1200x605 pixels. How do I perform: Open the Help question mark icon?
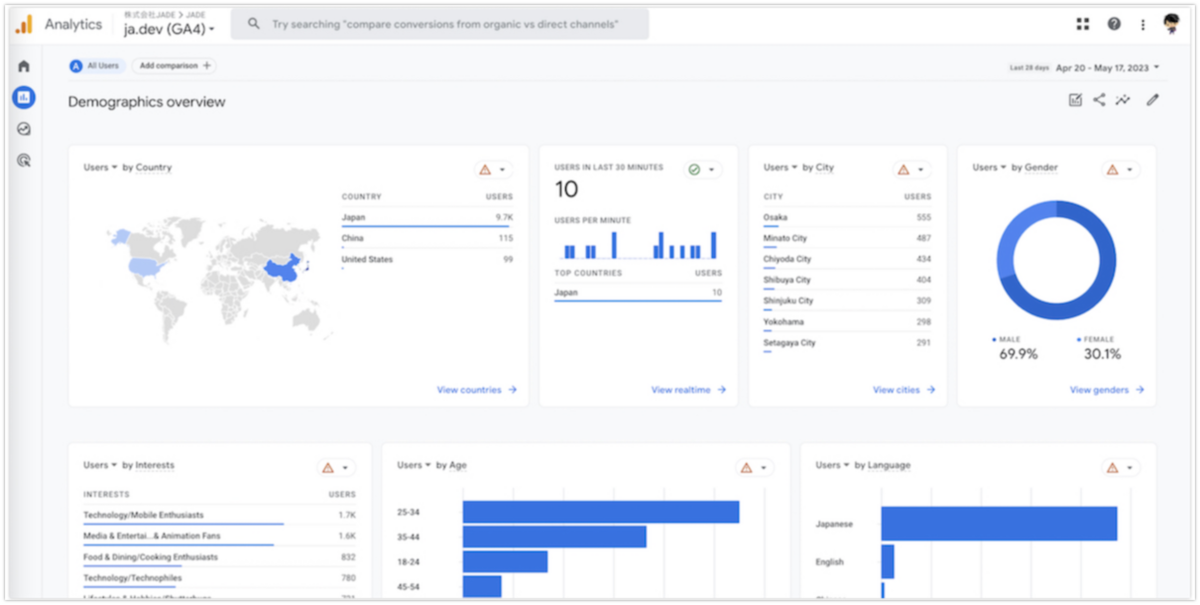click(1114, 24)
